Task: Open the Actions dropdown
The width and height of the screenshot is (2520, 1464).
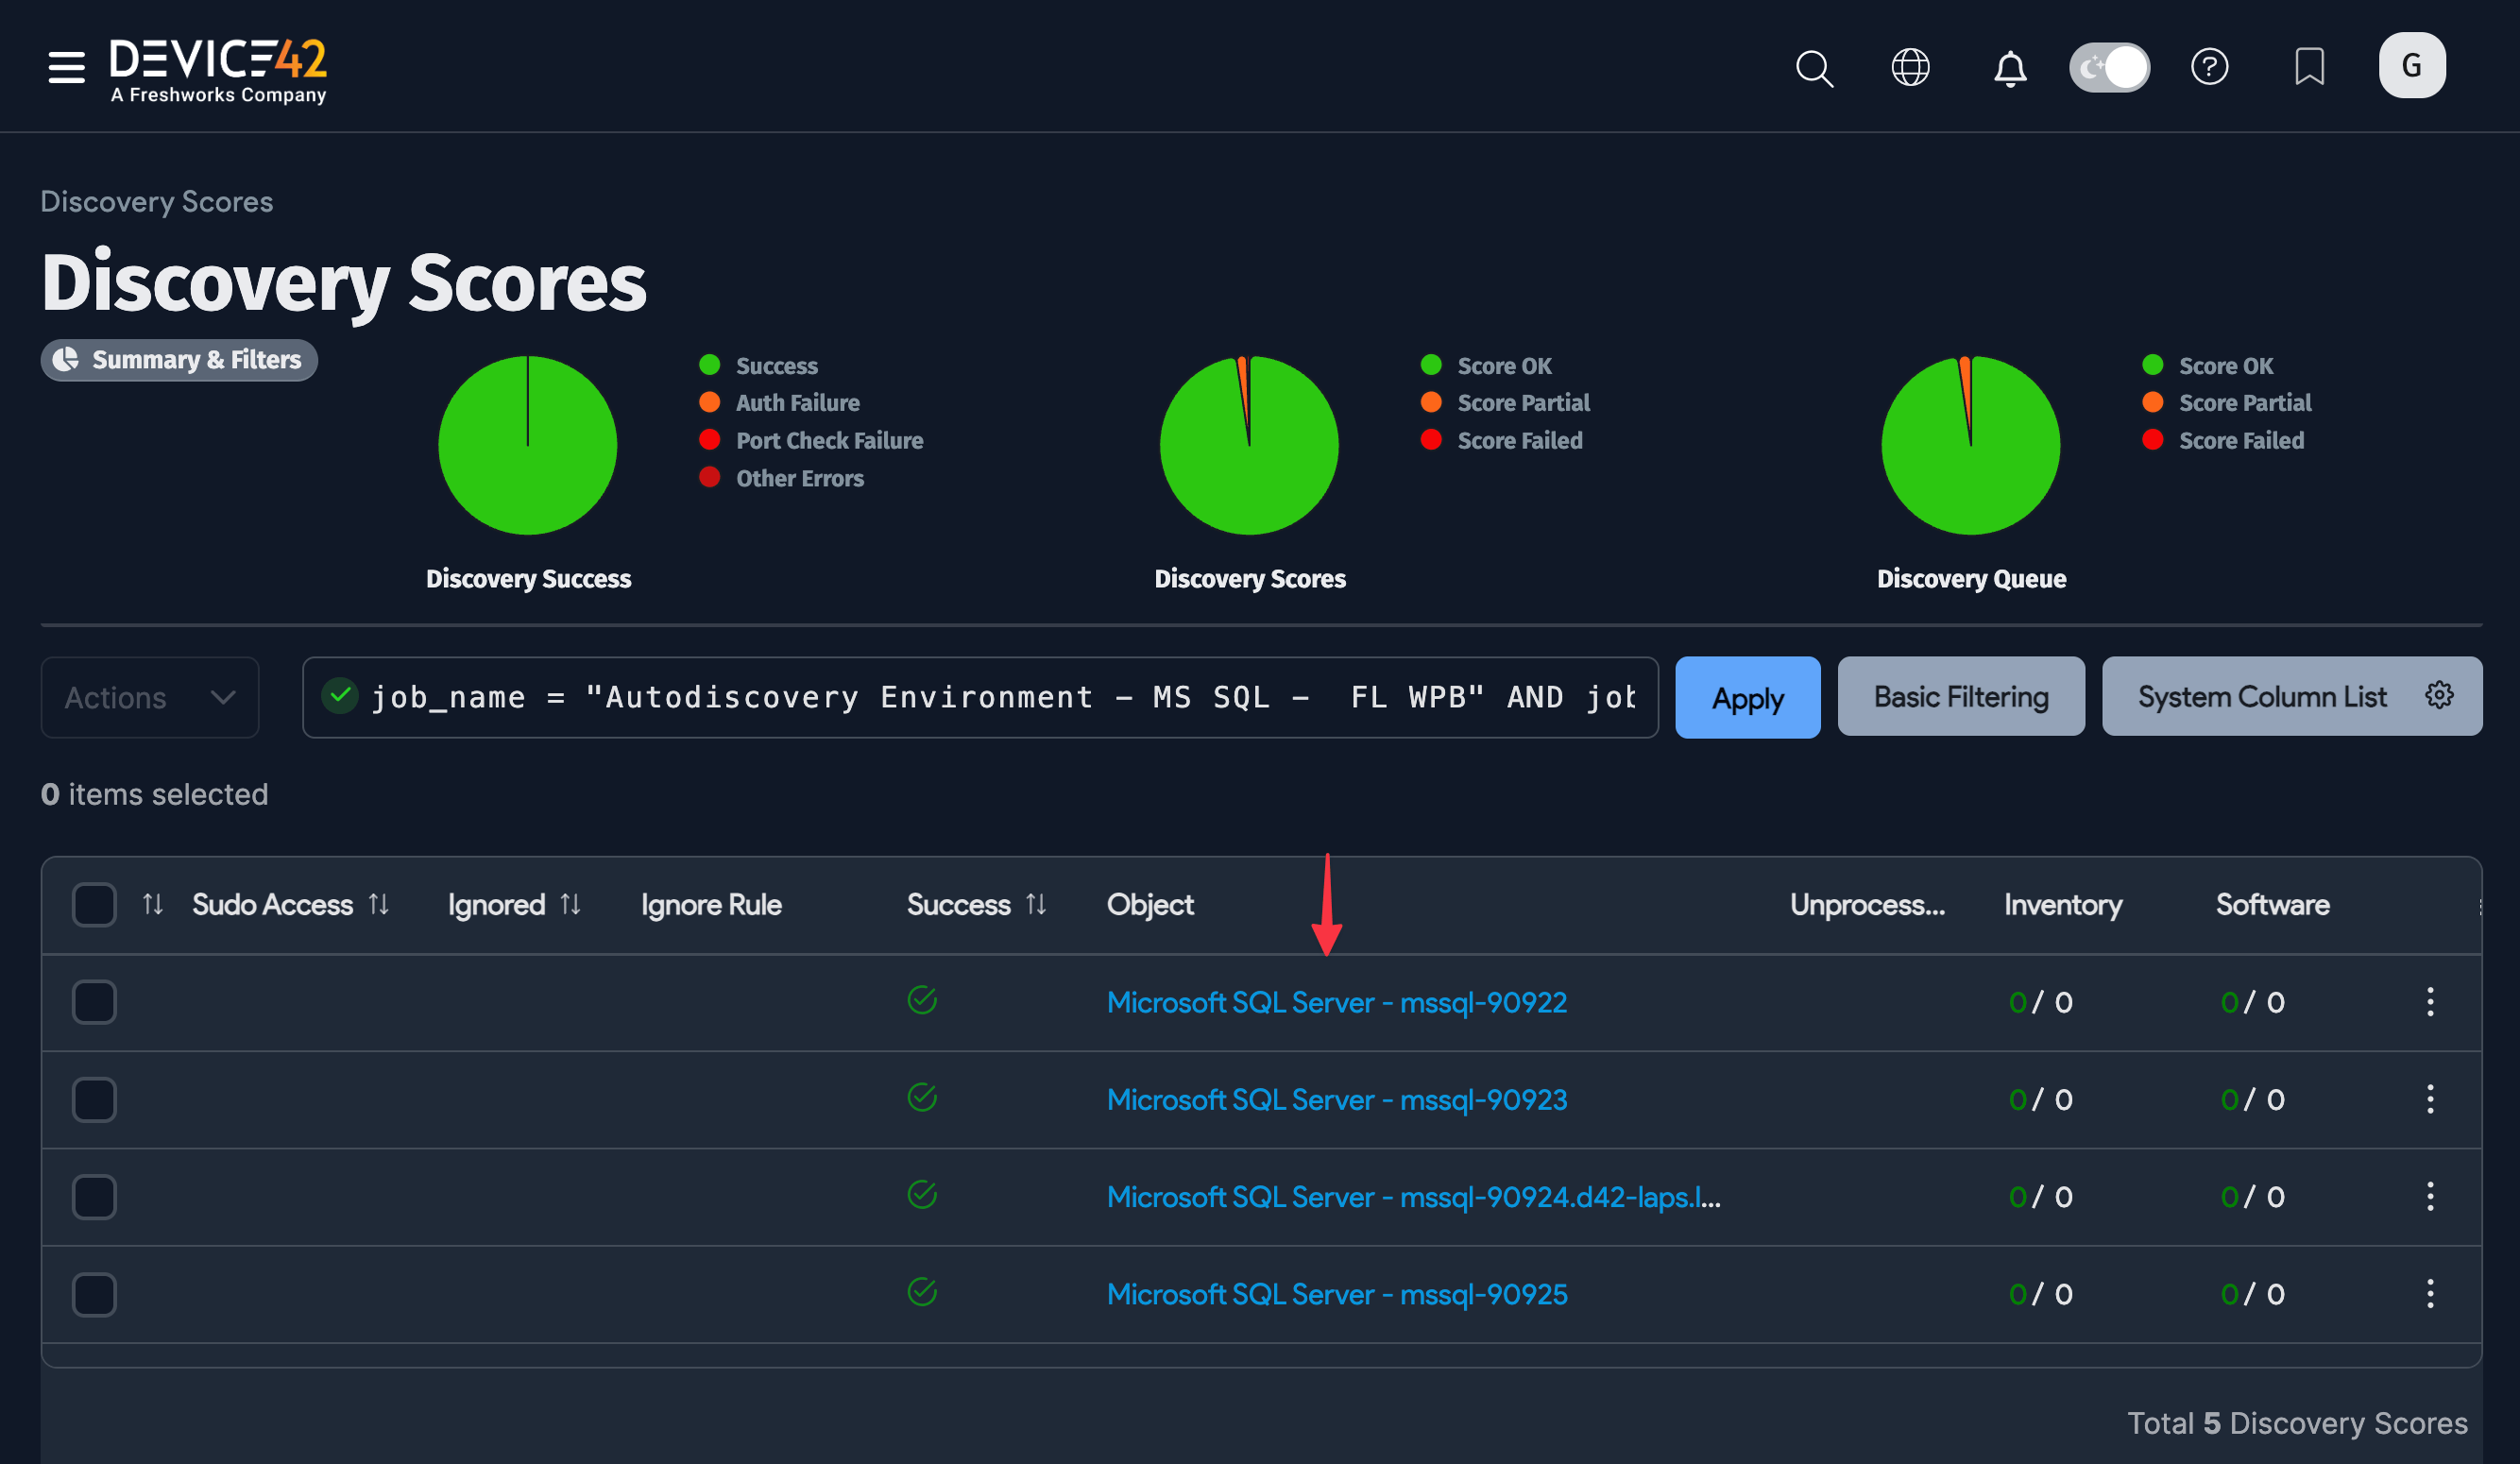Action: coord(149,697)
